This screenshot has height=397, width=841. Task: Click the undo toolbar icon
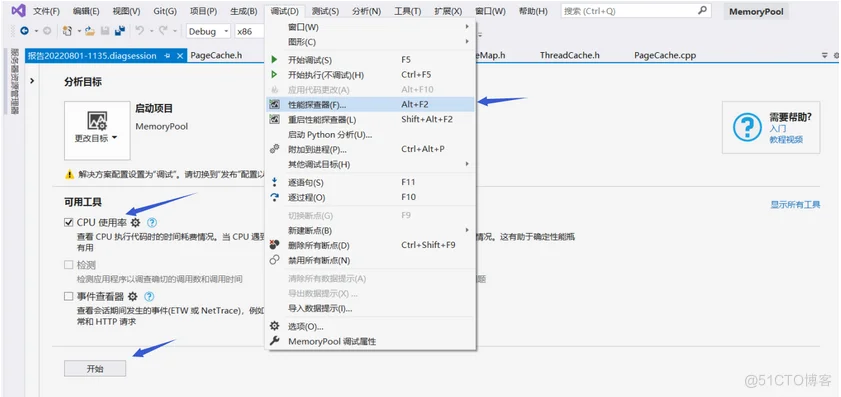point(139,31)
